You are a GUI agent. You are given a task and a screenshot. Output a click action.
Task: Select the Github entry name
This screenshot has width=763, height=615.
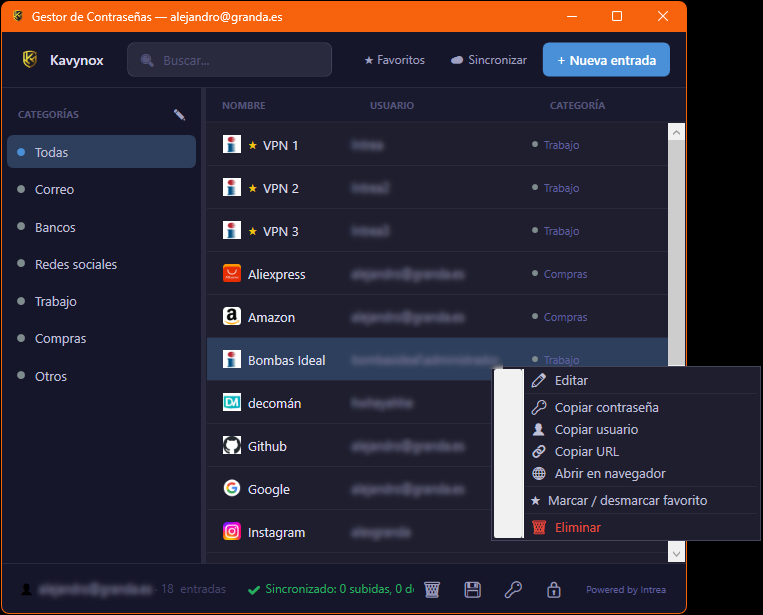tap(267, 446)
